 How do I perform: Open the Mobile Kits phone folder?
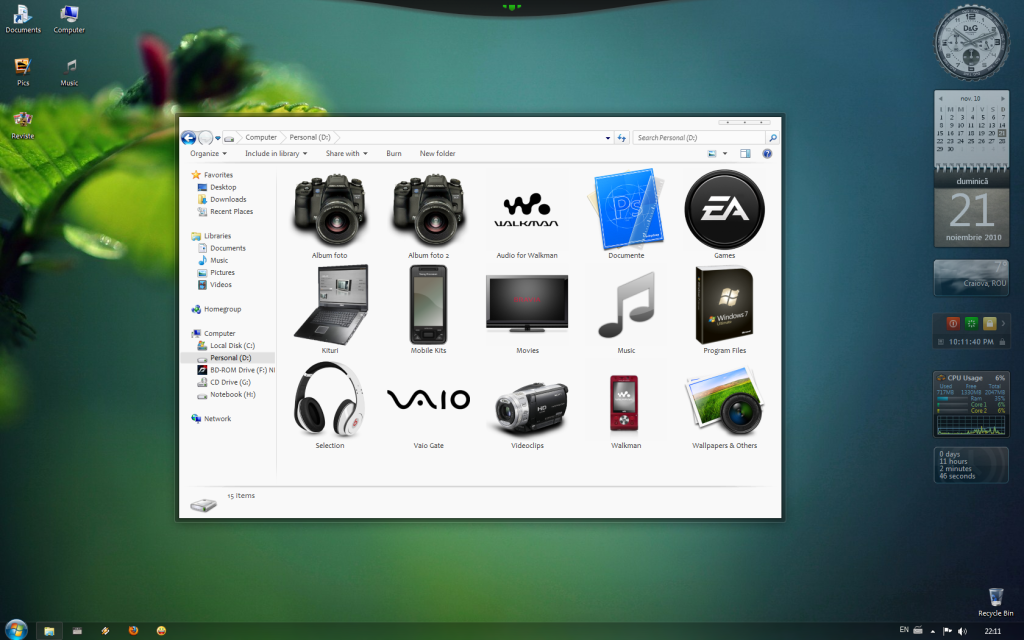[428, 304]
